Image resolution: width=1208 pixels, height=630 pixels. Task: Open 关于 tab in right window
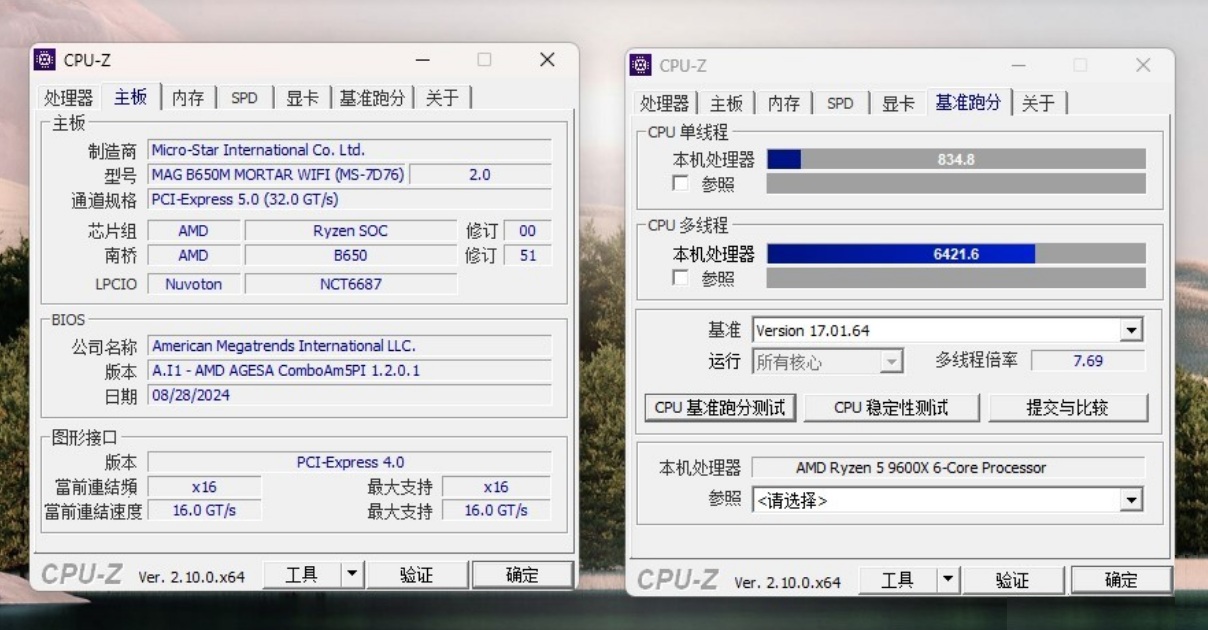coord(1039,103)
